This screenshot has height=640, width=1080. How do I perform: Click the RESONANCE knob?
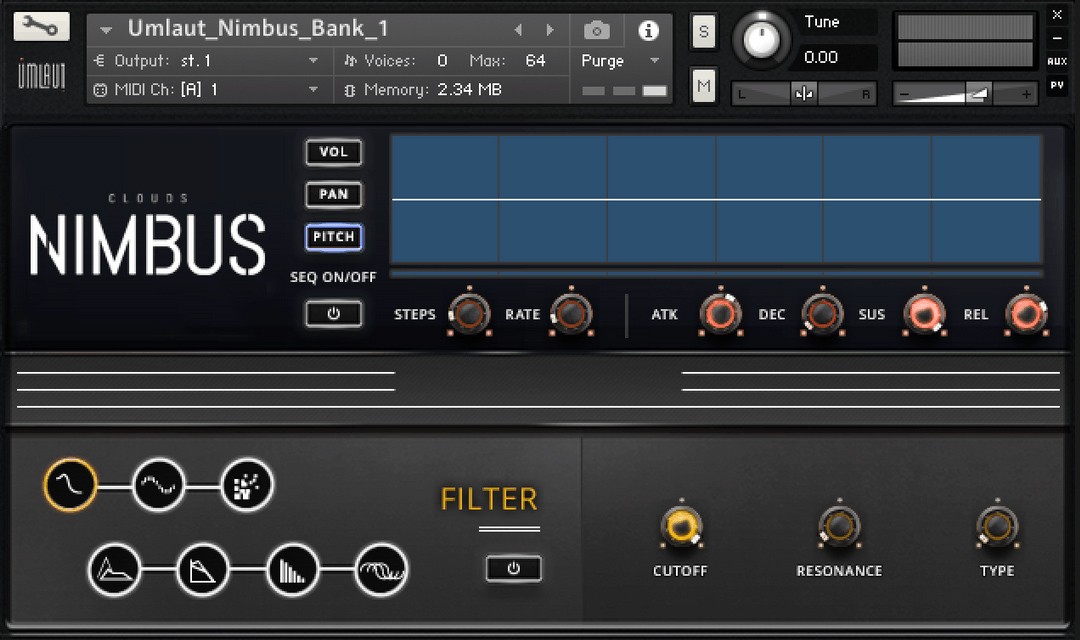(839, 526)
